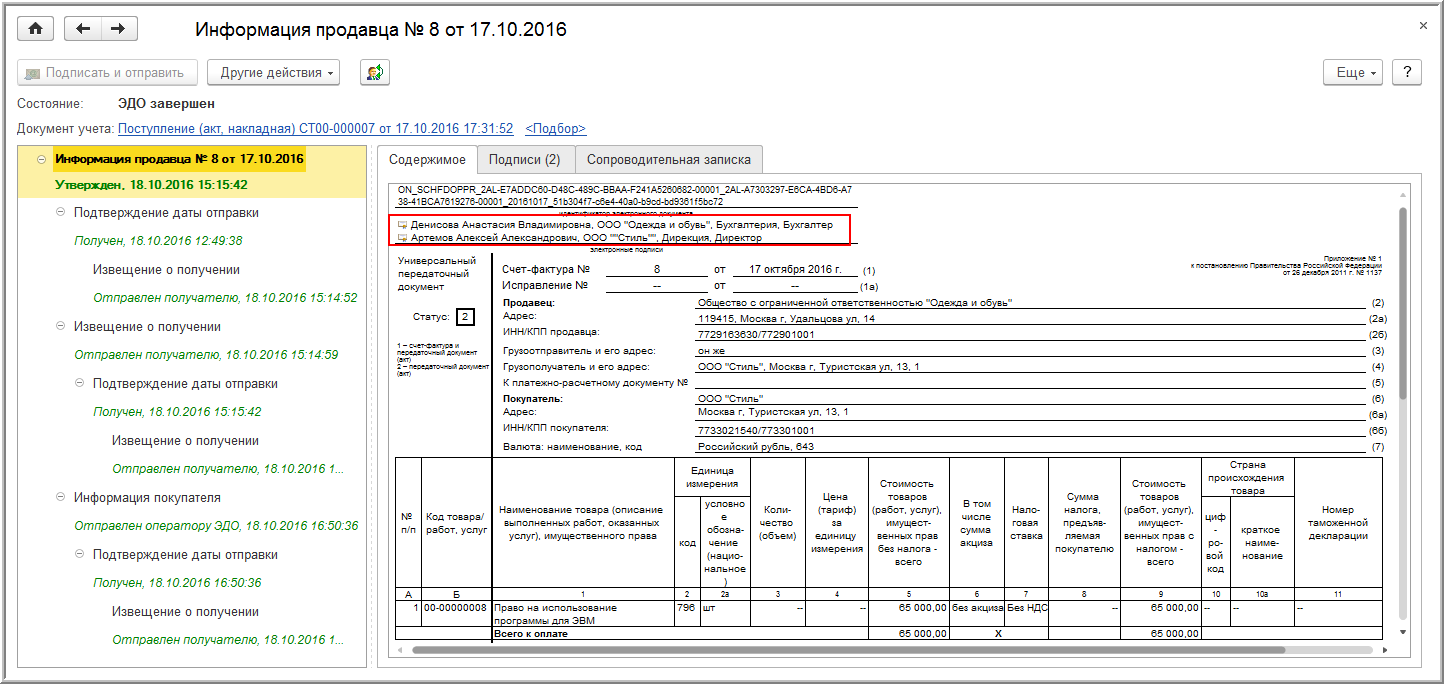Close the Информация продавца window
Viewport: 1444px width, 684px height.
(1423, 25)
